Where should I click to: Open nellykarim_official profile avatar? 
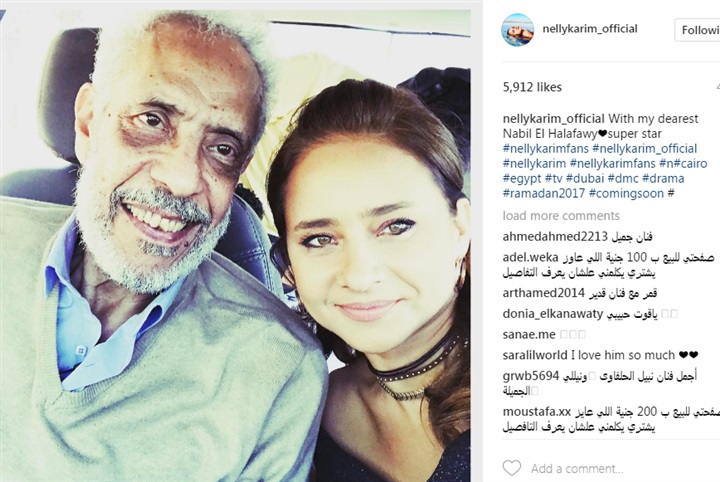(518, 30)
